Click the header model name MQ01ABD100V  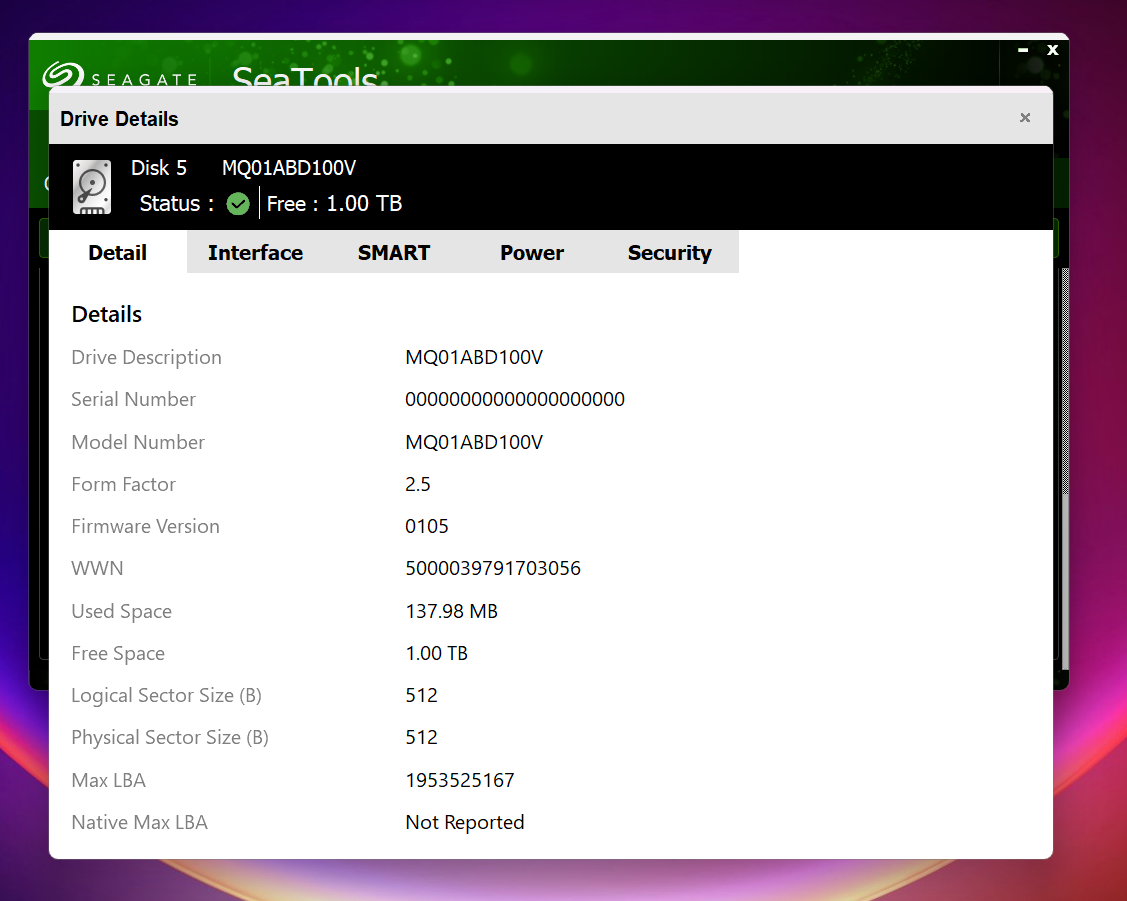289,168
